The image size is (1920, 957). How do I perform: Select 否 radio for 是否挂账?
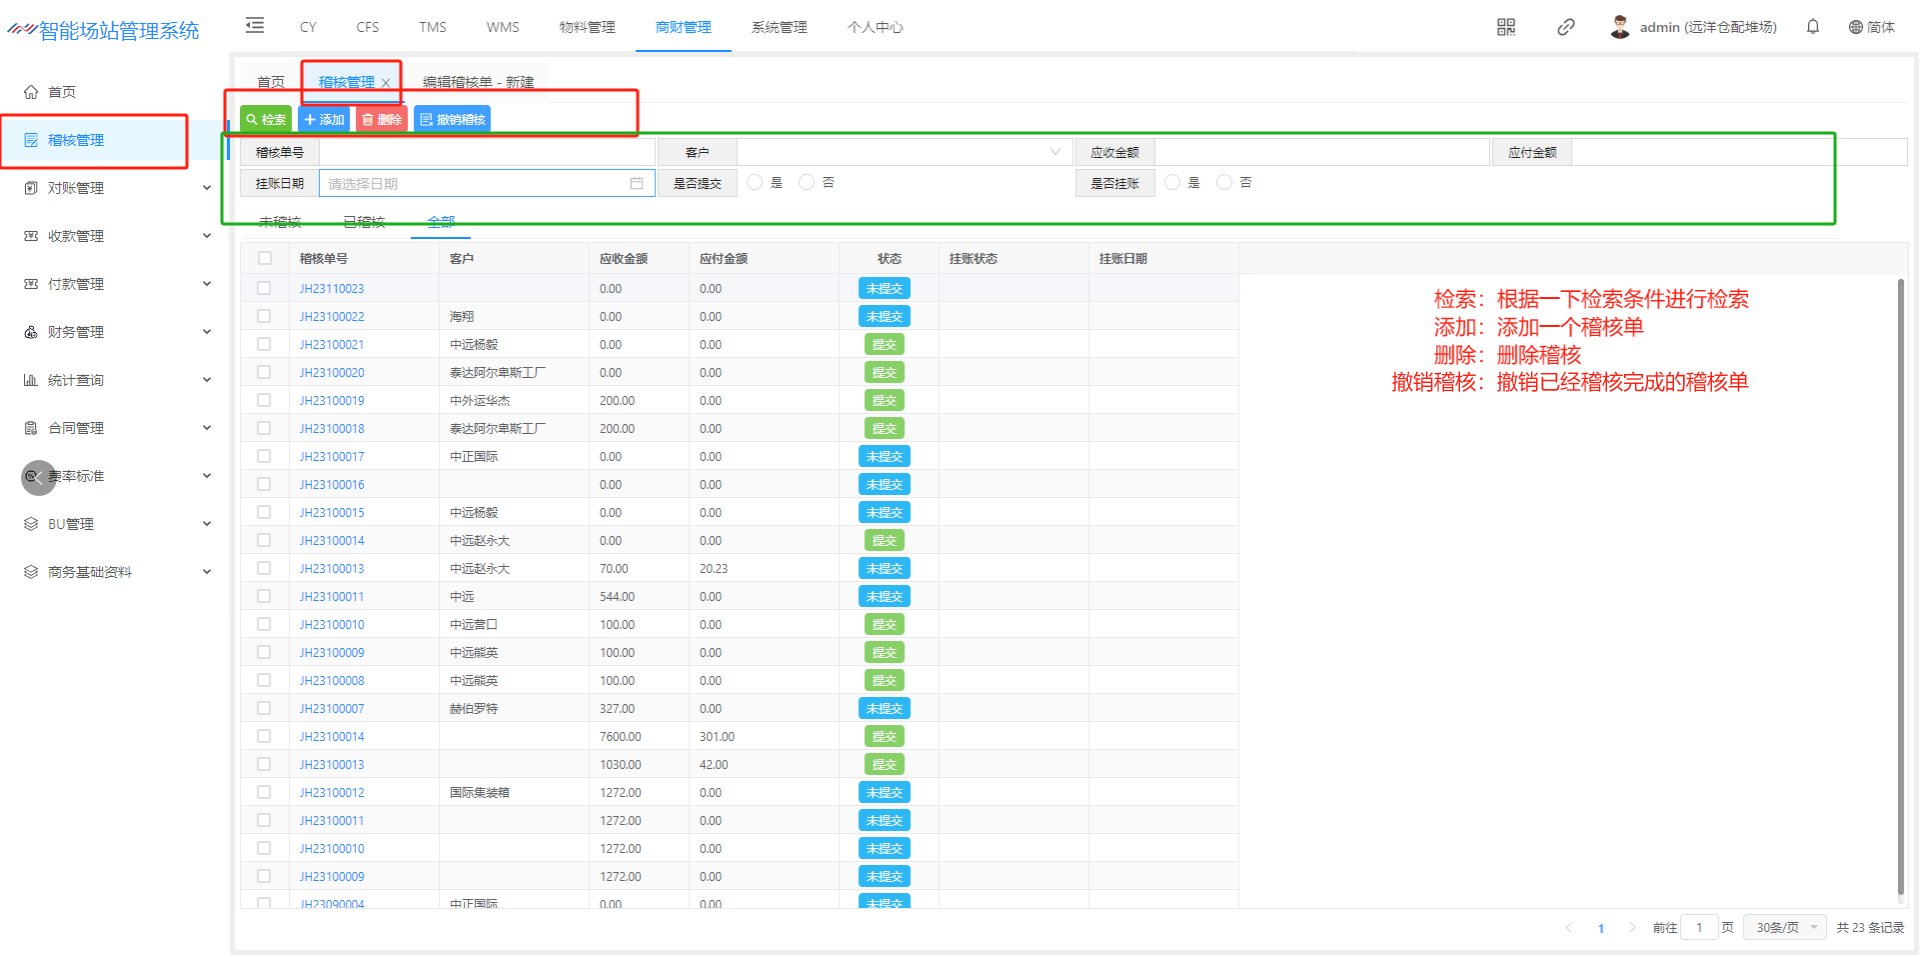click(1224, 182)
